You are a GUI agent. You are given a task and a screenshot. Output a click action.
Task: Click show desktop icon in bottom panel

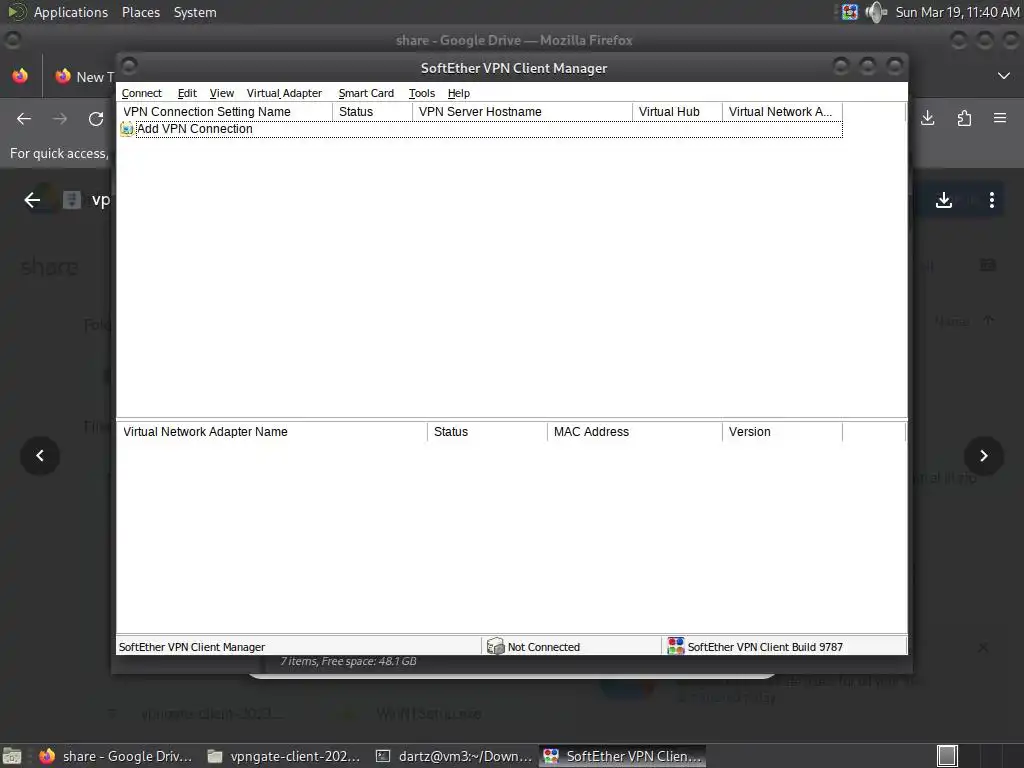(12, 756)
